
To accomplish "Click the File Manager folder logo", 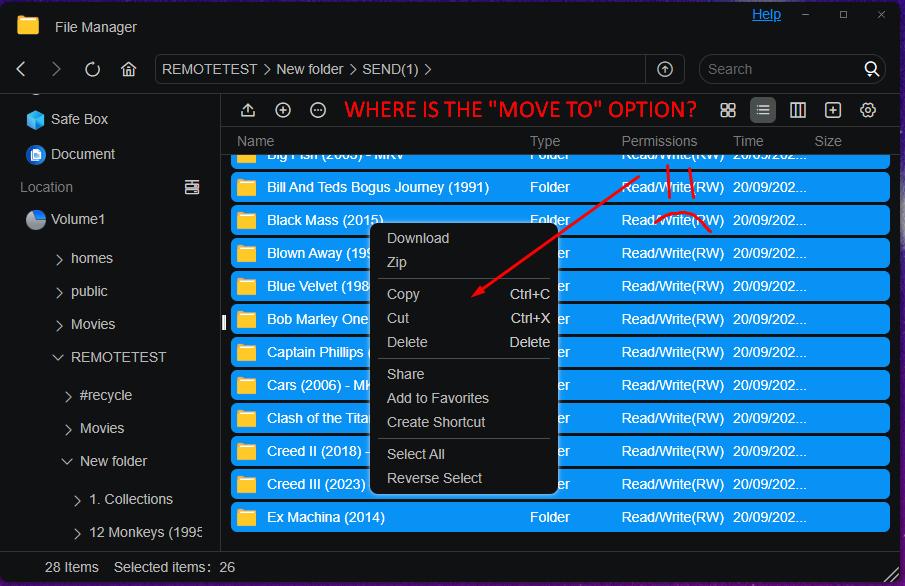I will click(28, 26).
